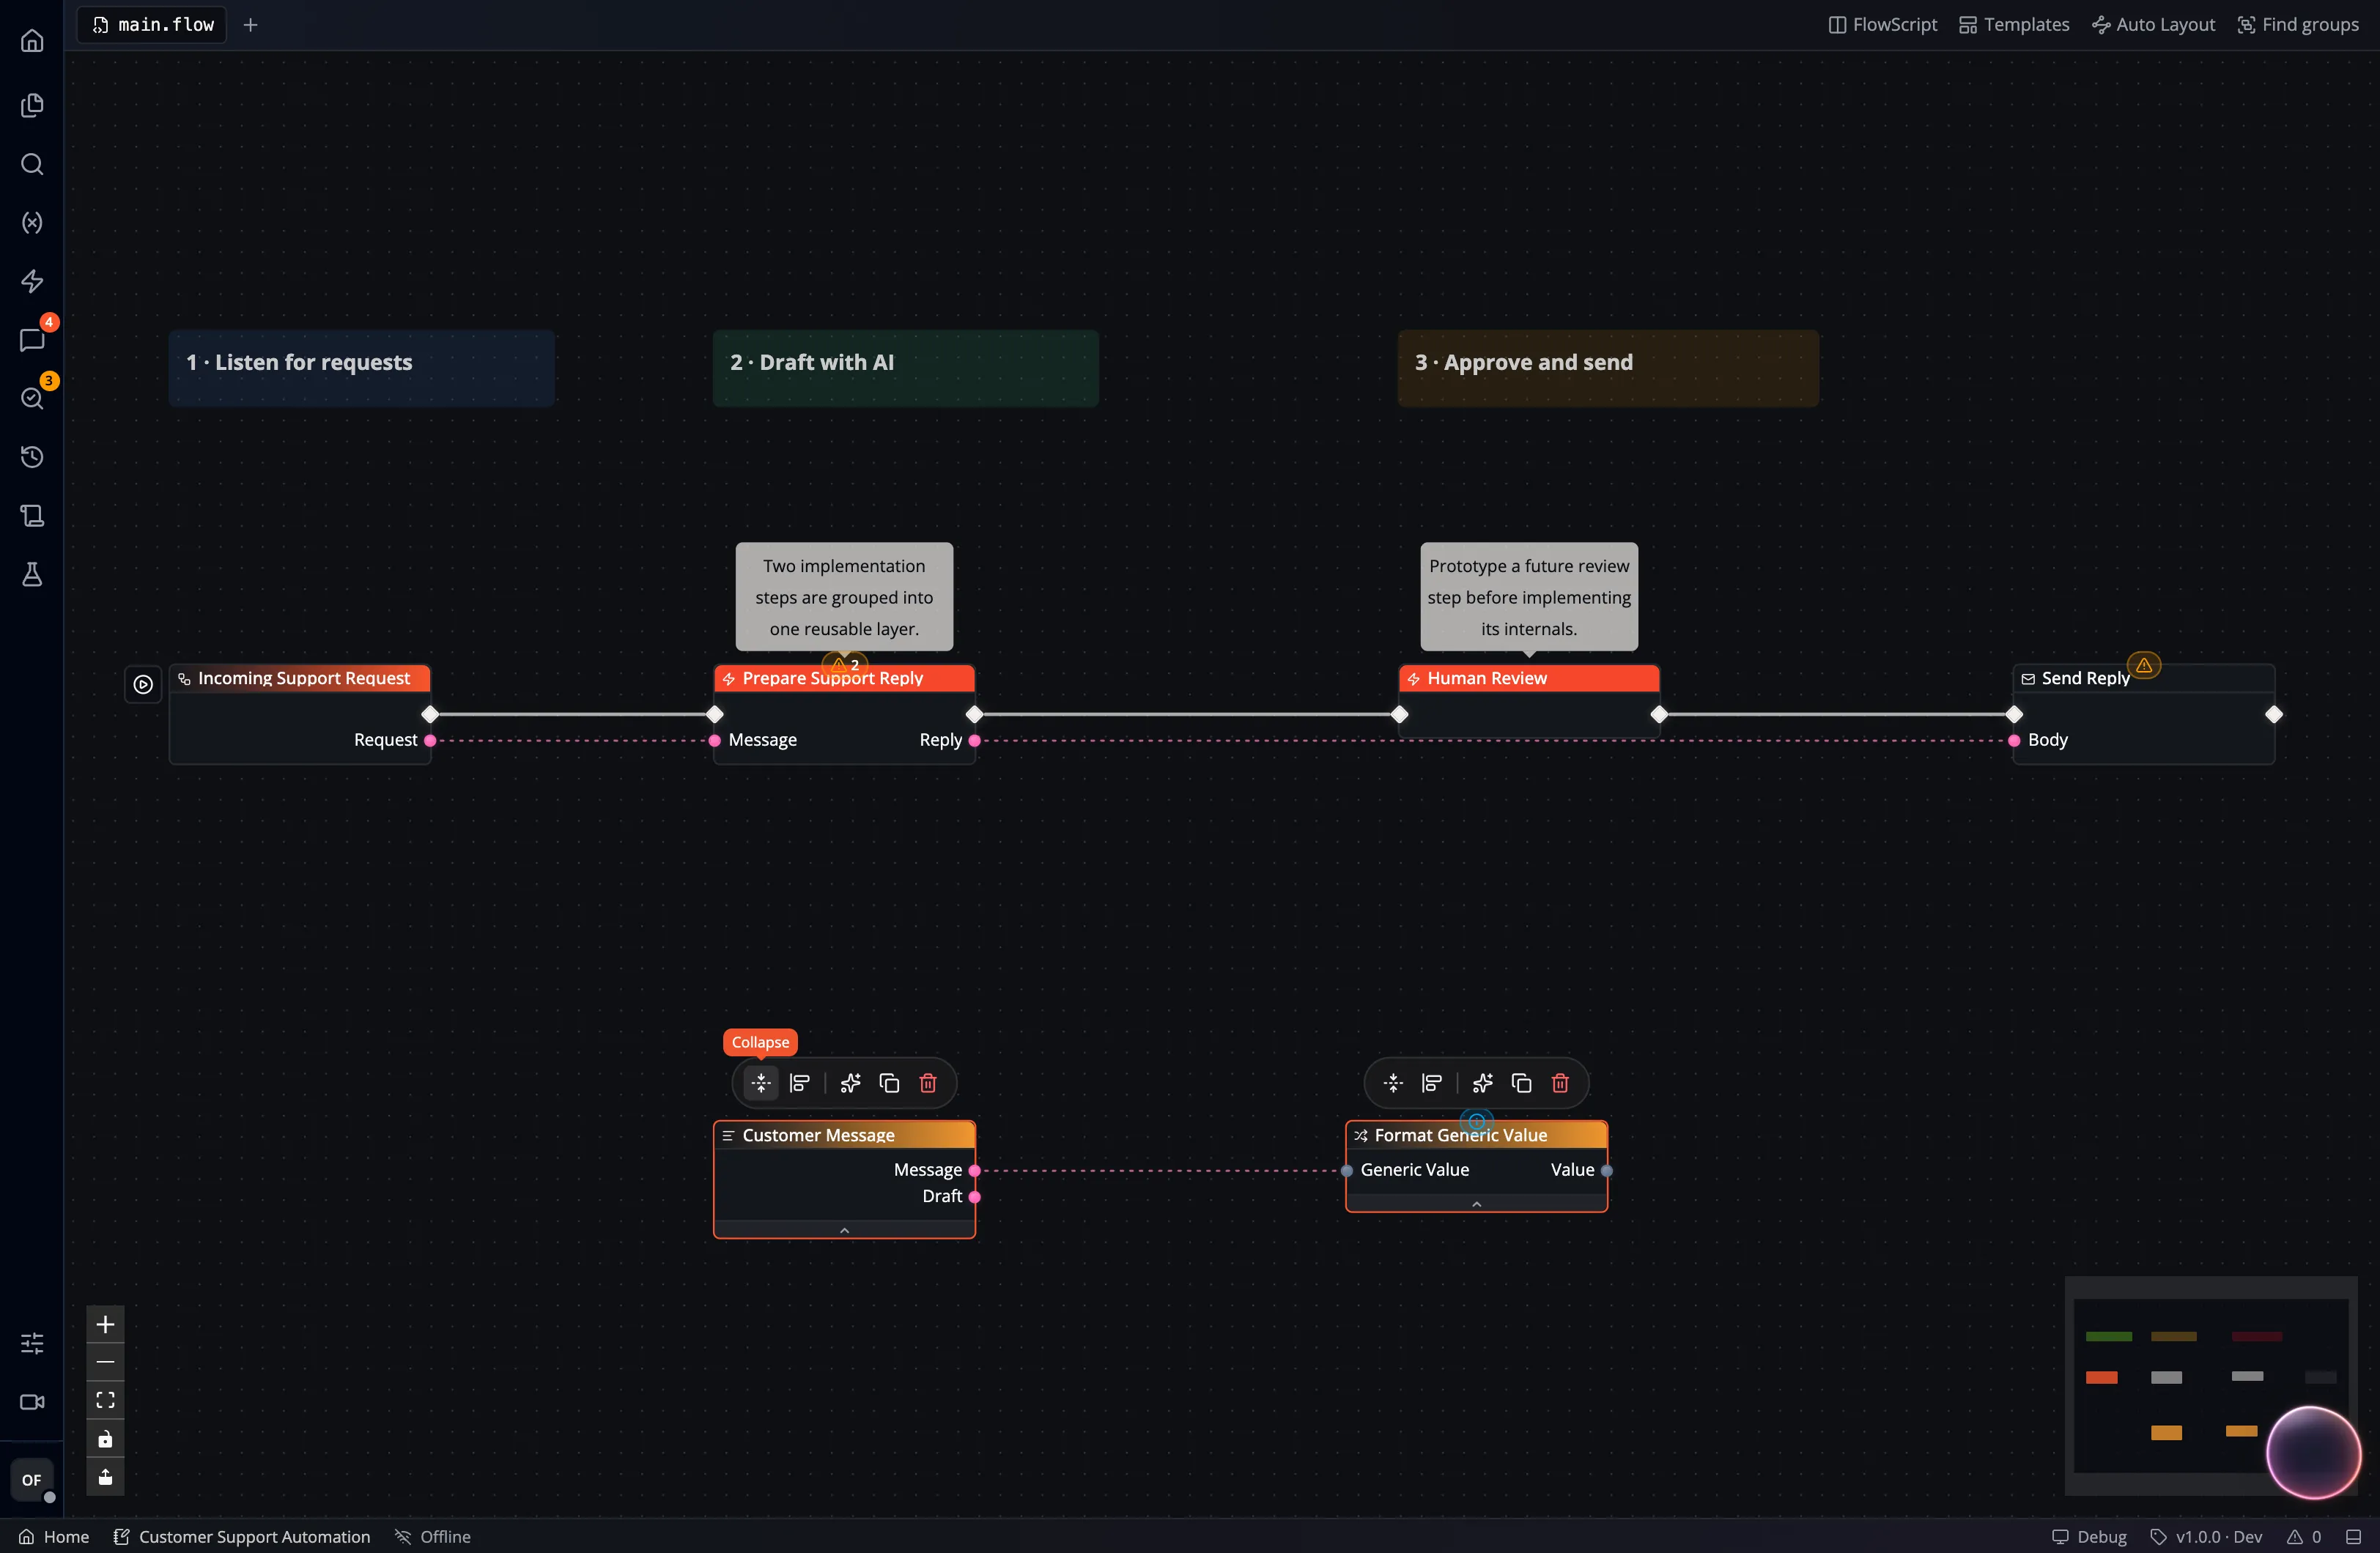Add a new flow tab with plus

[251, 25]
